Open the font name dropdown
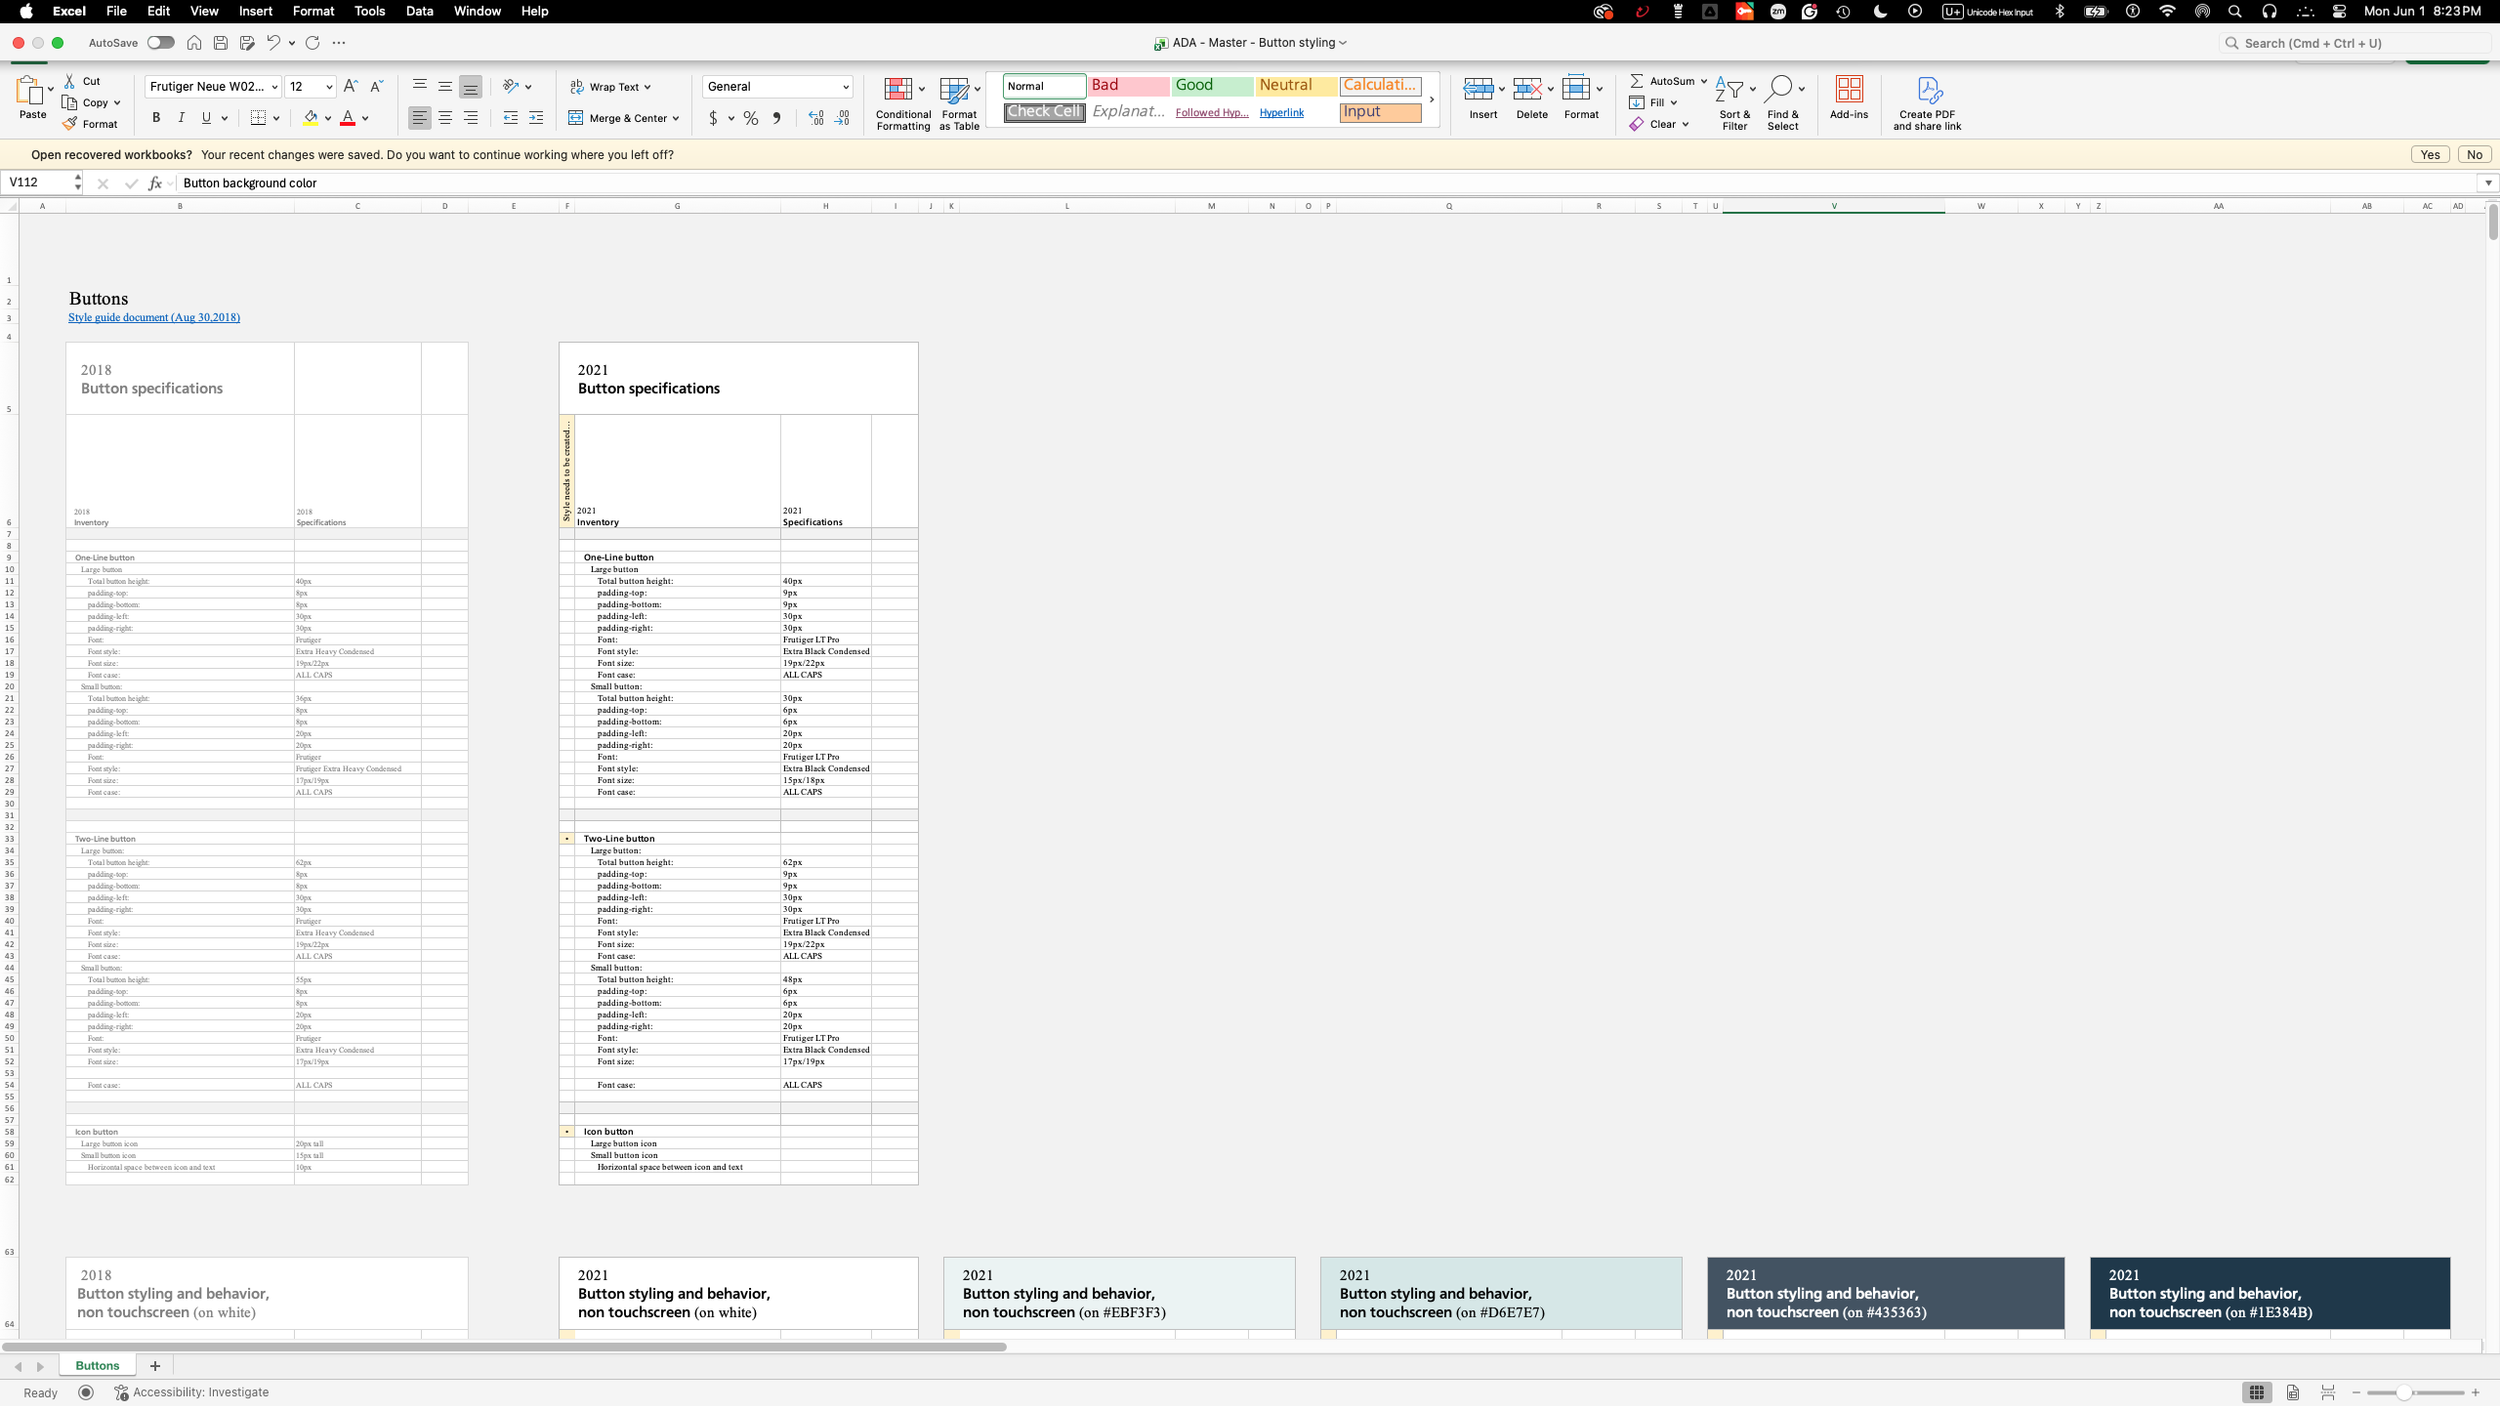Image resolution: width=2500 pixels, height=1406 pixels. [274, 87]
